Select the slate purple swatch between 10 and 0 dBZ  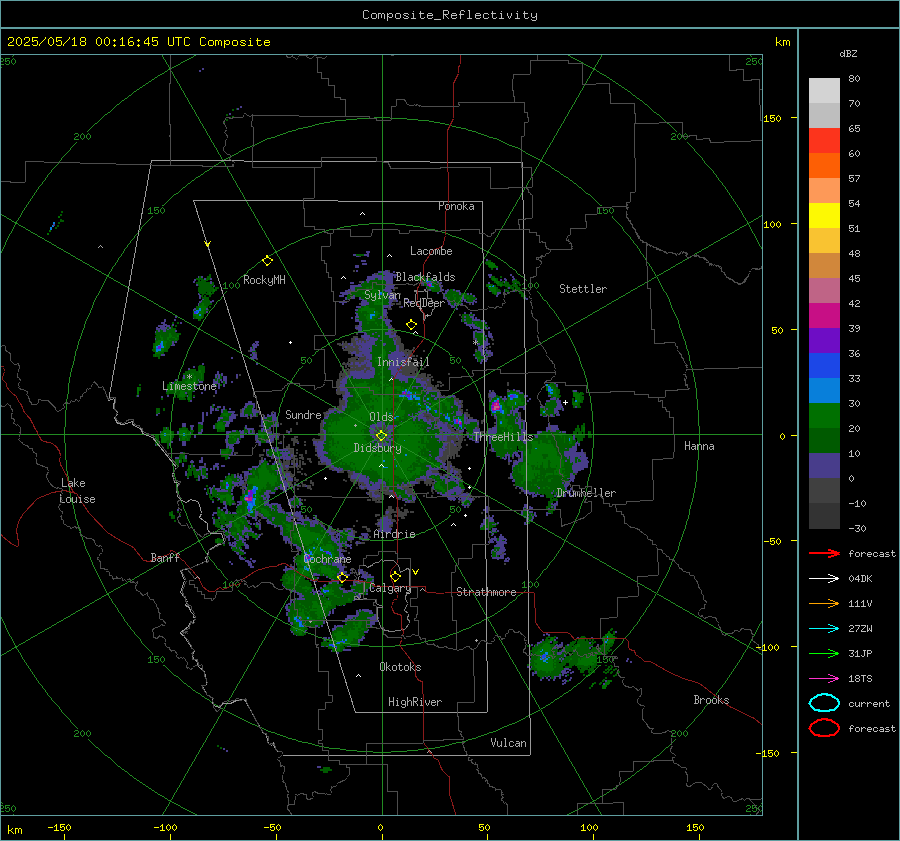point(824,466)
